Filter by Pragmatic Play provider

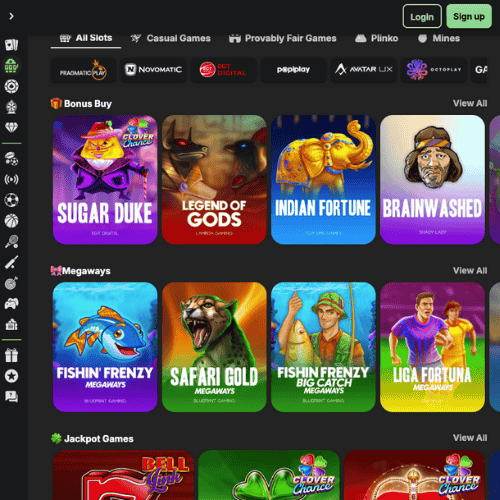[x=83, y=70]
